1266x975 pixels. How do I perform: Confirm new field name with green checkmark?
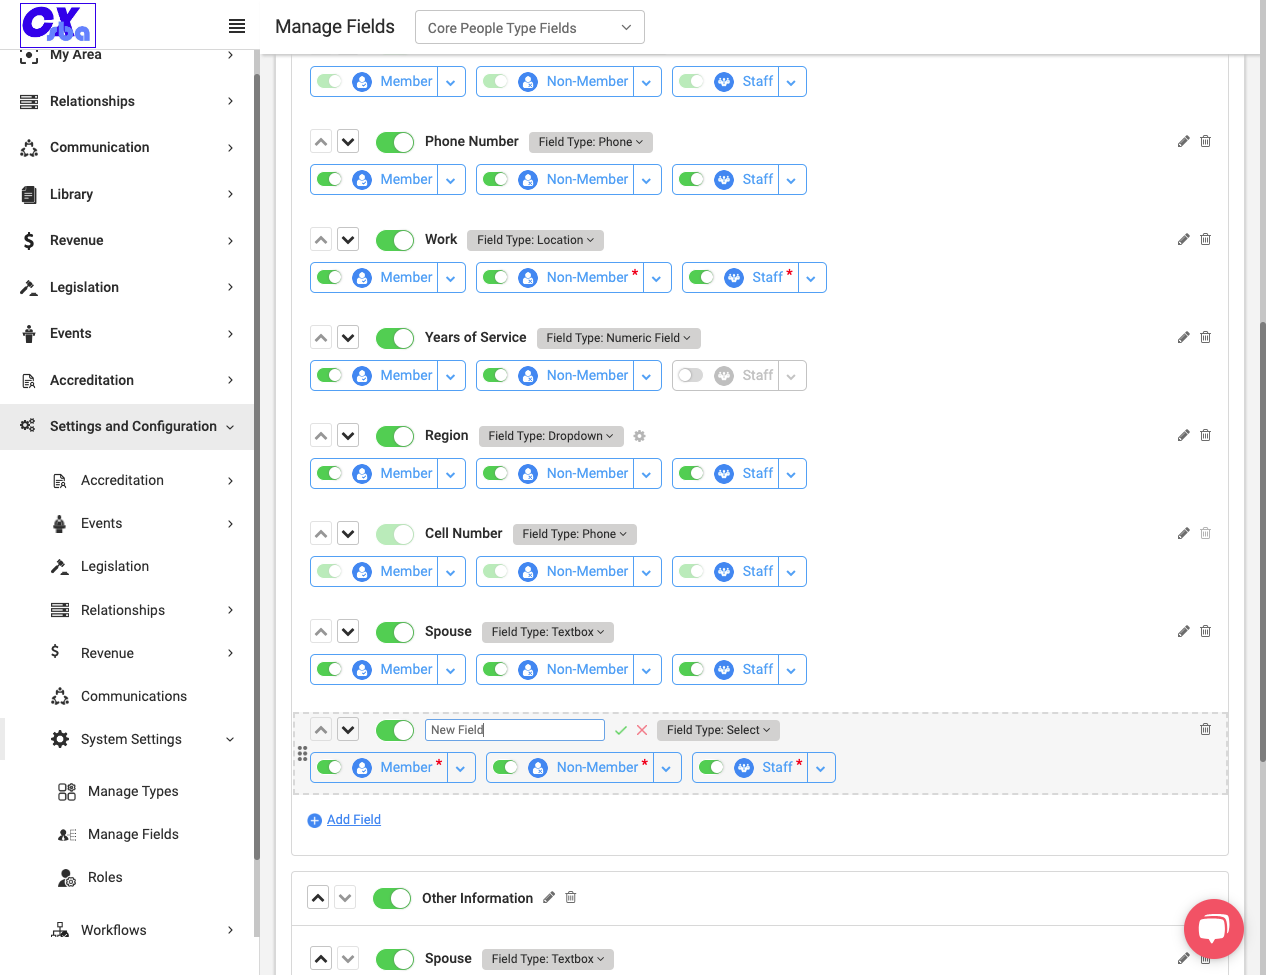click(x=621, y=730)
